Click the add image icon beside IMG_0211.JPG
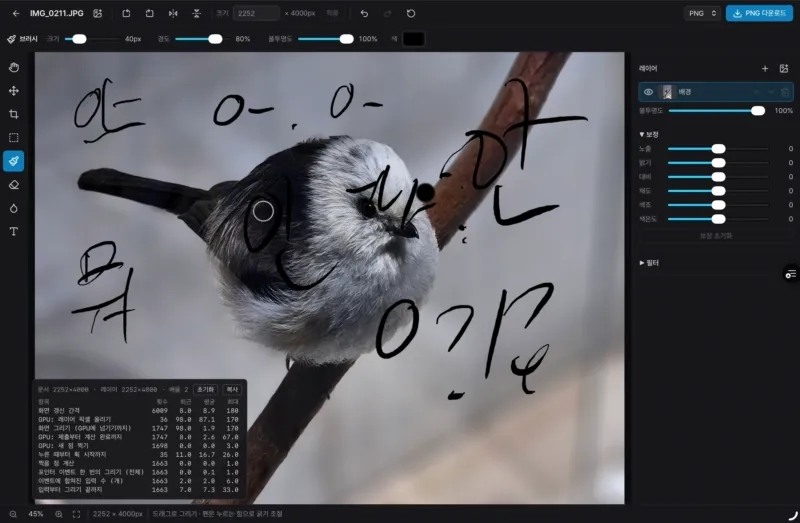 pos(97,14)
